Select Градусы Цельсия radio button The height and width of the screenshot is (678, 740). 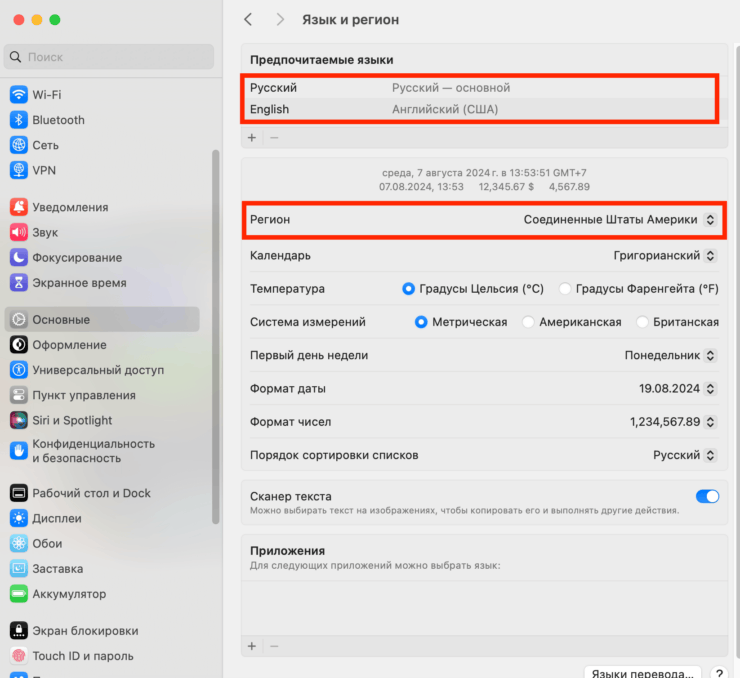tap(408, 288)
